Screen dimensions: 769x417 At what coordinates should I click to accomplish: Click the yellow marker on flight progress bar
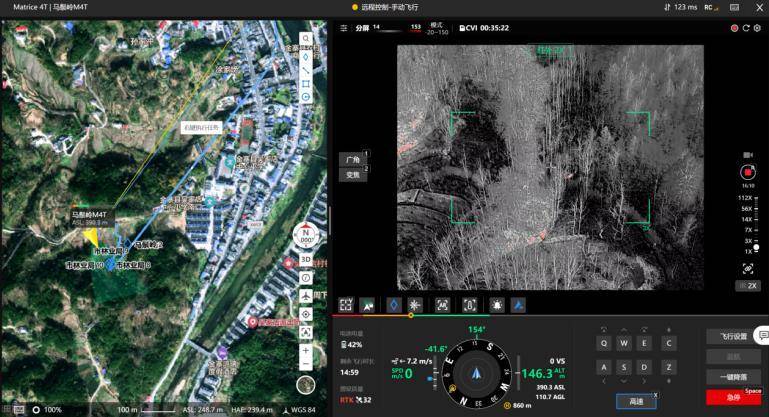coord(410,315)
